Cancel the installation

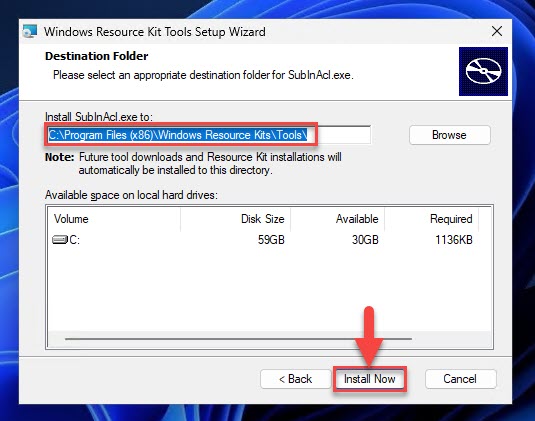coord(460,379)
